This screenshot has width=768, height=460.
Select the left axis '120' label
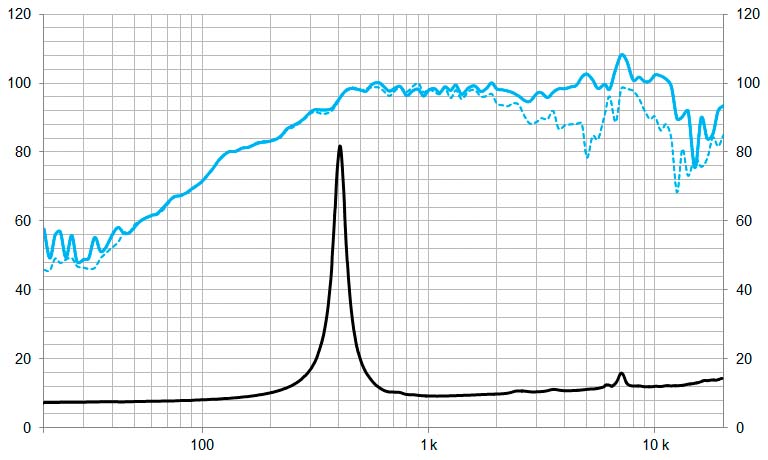[x=19, y=14]
